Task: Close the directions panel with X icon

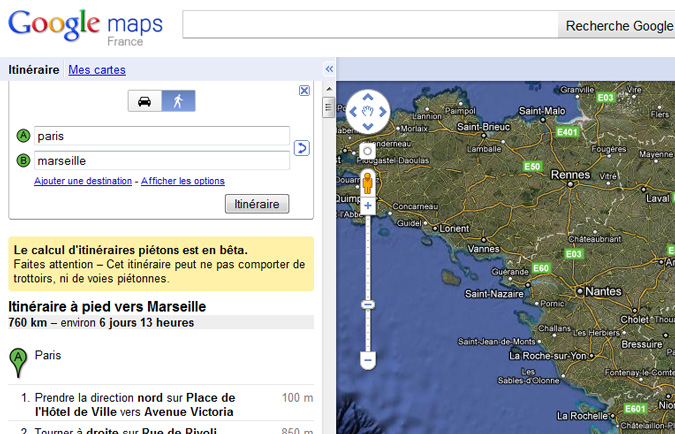Action: point(304,90)
